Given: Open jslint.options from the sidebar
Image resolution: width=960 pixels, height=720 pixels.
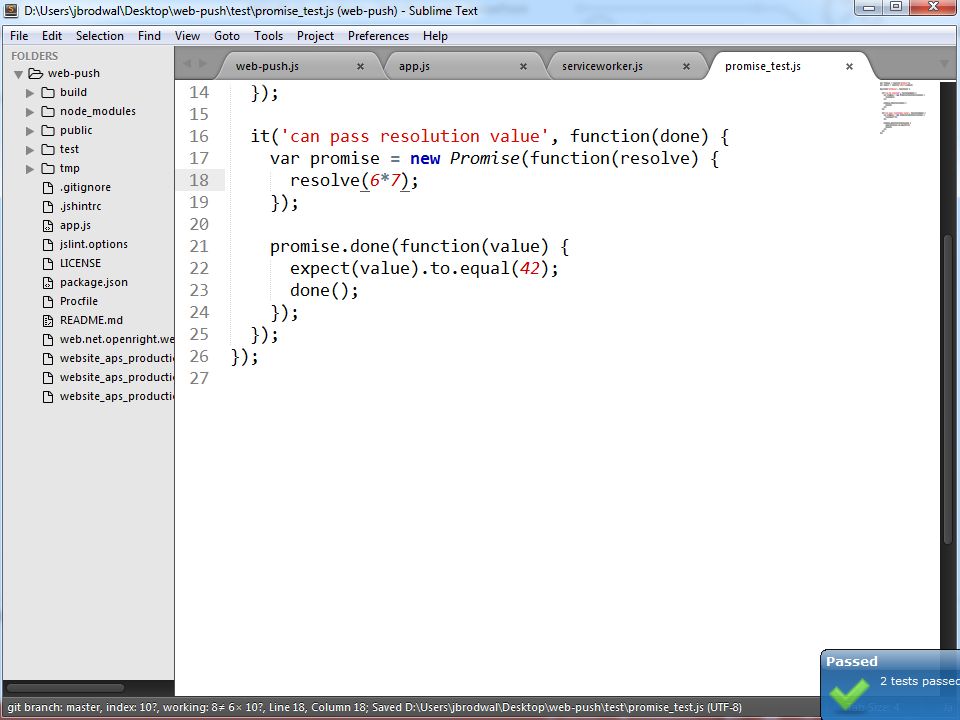Looking at the screenshot, I should point(94,244).
